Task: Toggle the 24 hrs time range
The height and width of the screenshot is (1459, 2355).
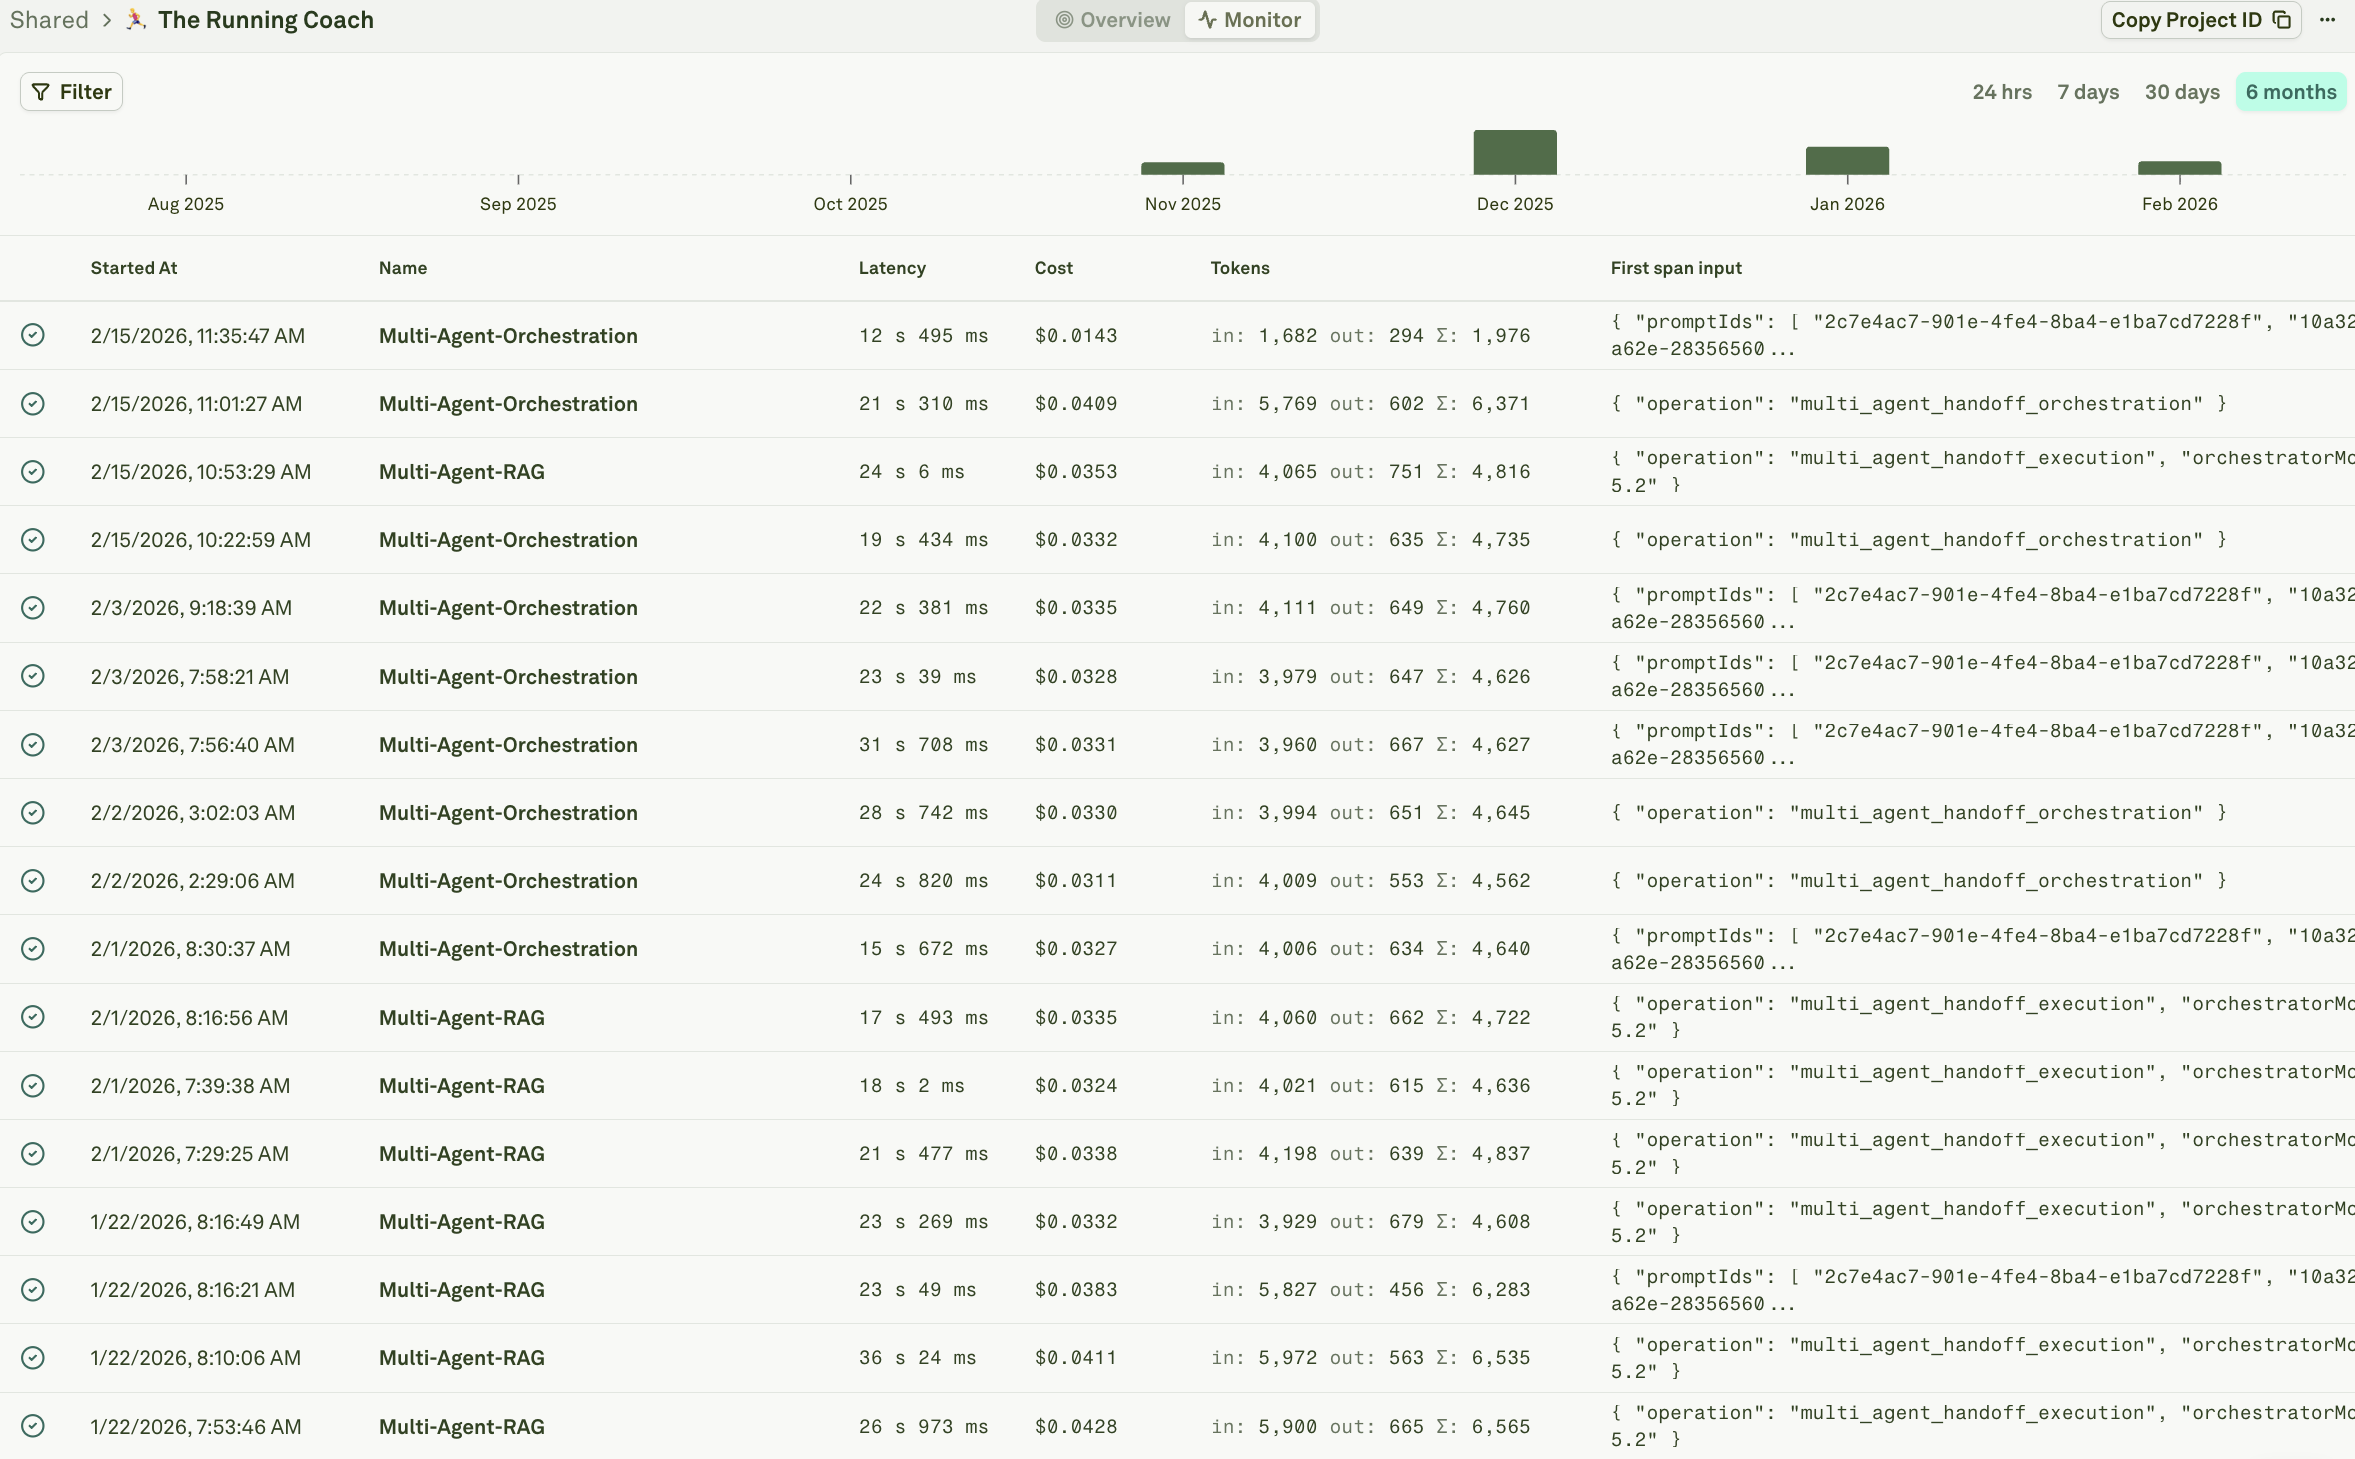Action: 2001,91
